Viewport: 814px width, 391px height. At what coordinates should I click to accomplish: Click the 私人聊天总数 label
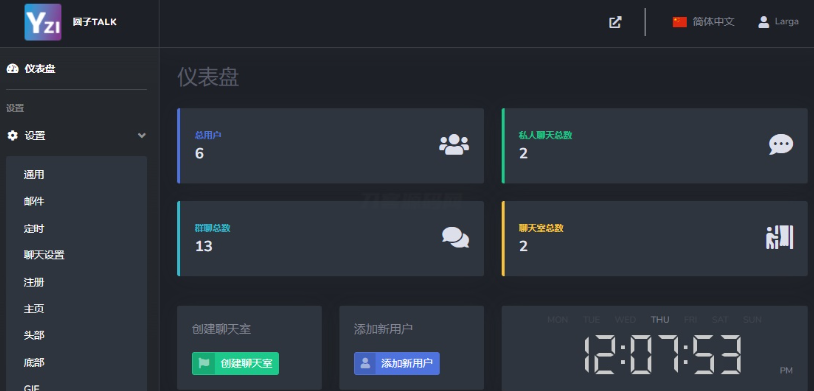546,135
